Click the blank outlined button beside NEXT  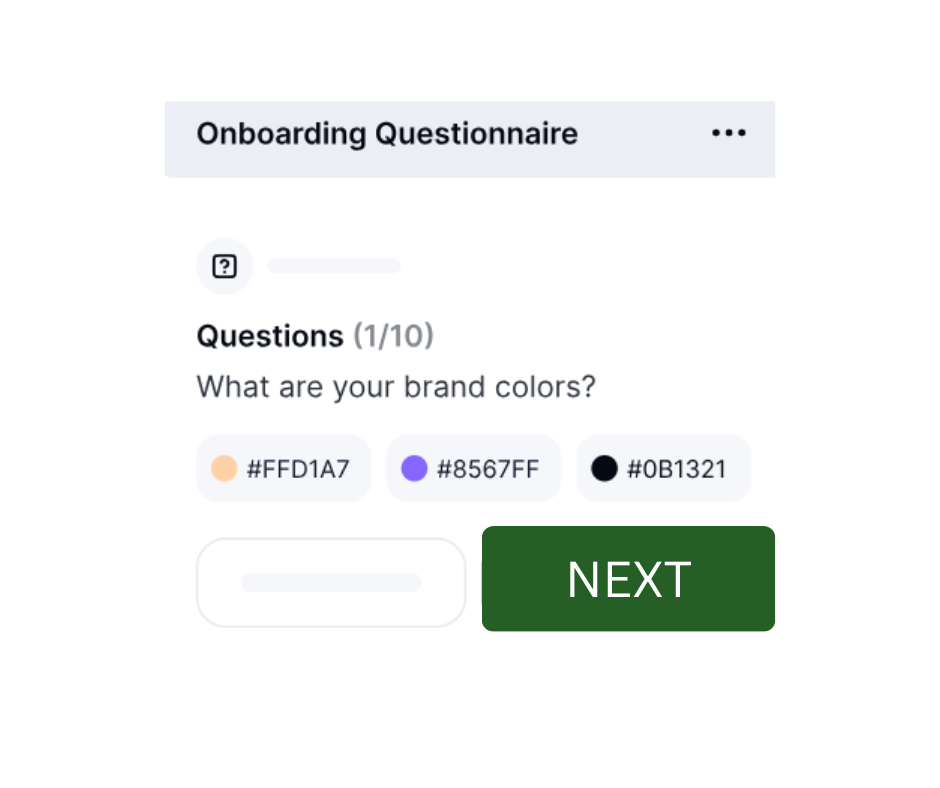coord(331,582)
